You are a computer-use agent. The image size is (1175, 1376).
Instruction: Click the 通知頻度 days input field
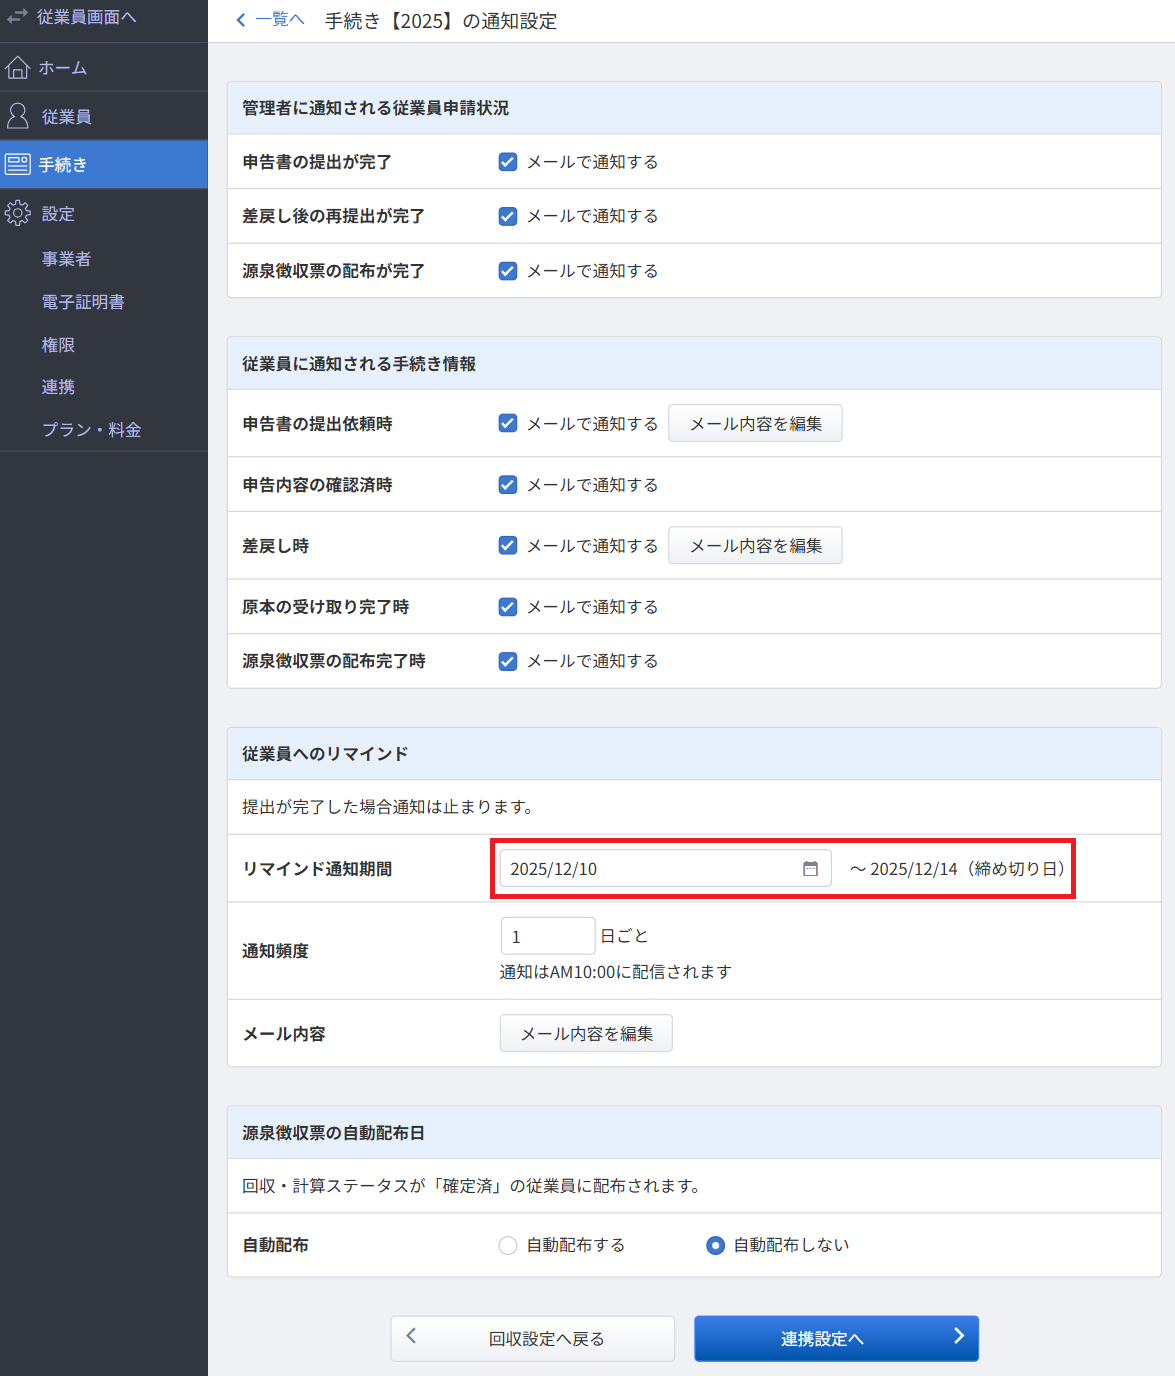[x=547, y=937]
